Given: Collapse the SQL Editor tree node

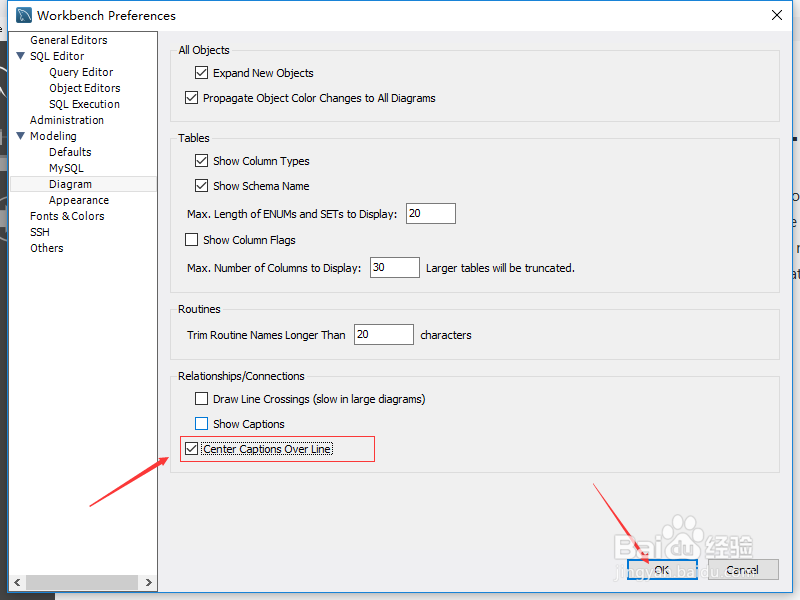Looking at the screenshot, I should (20, 56).
